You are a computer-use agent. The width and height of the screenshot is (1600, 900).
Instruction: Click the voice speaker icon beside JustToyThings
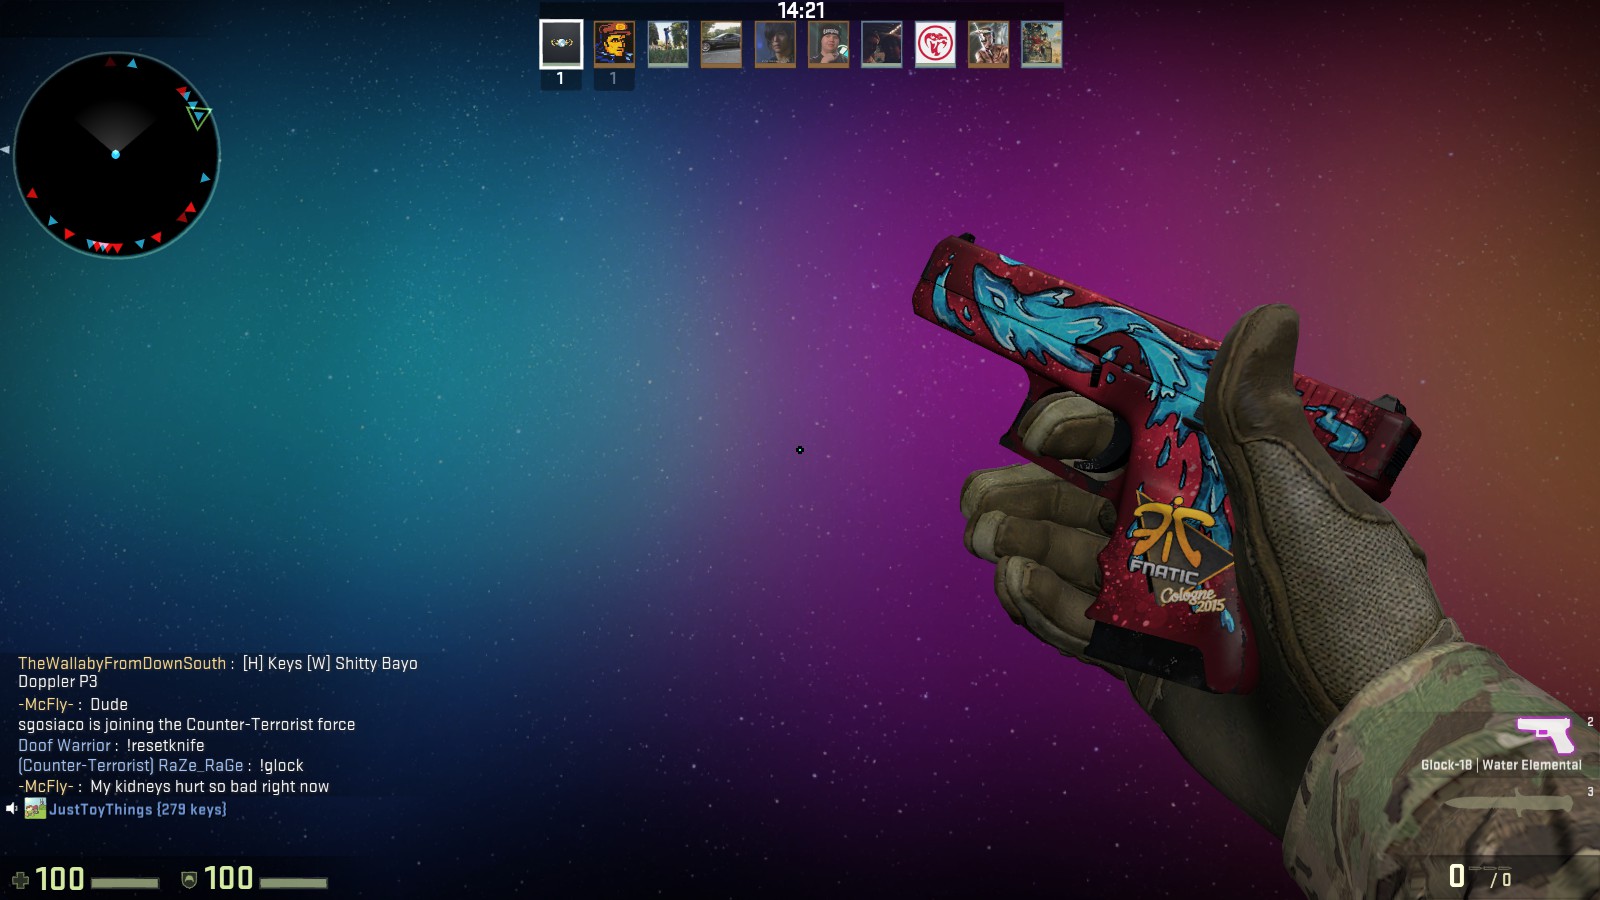[x=11, y=808]
